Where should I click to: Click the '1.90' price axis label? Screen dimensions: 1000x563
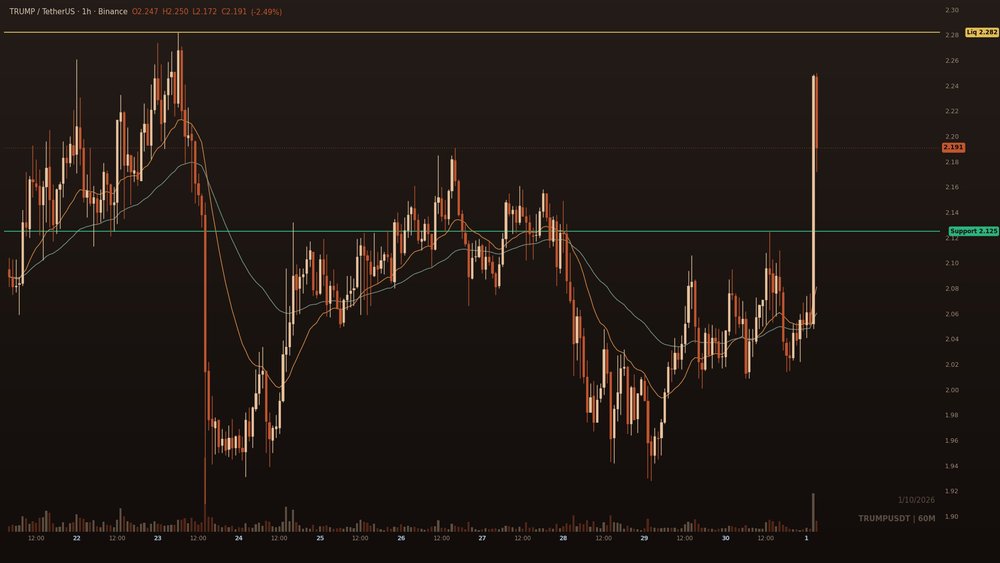click(952, 516)
